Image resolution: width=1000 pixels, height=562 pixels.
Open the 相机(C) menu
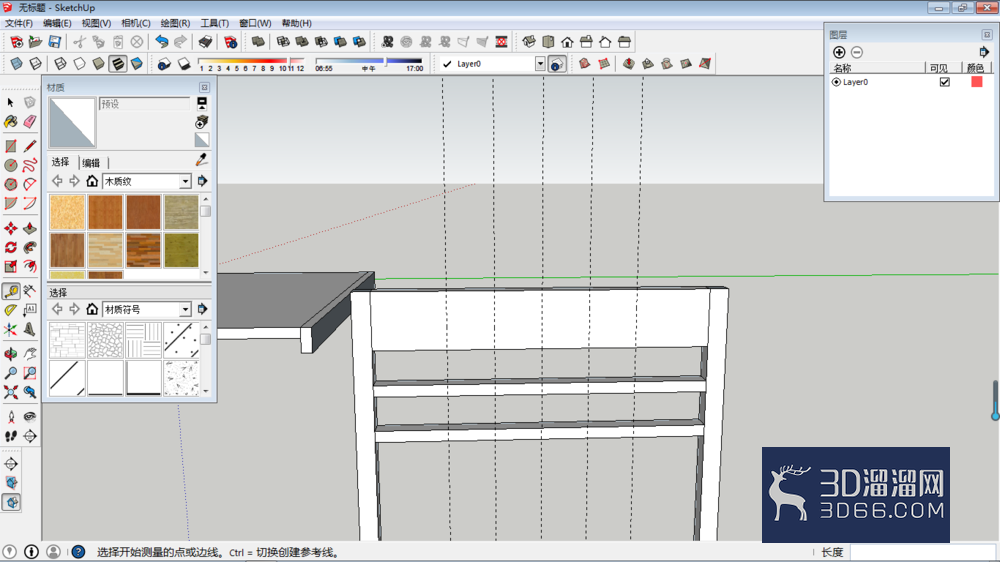[x=135, y=23]
